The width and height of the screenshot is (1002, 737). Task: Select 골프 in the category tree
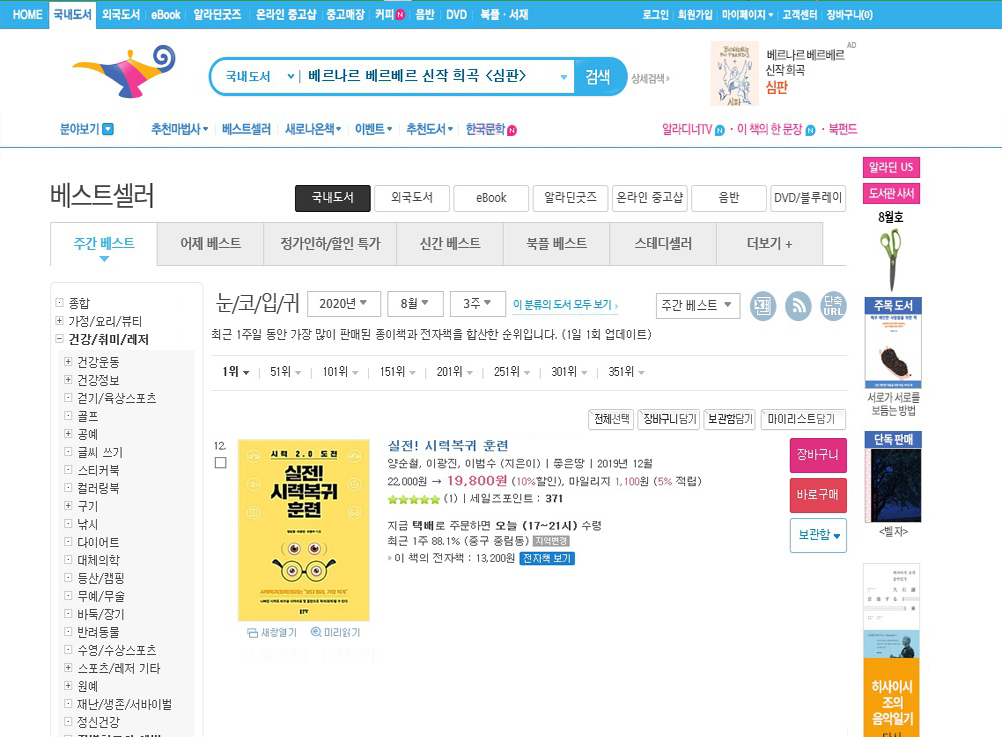point(88,416)
